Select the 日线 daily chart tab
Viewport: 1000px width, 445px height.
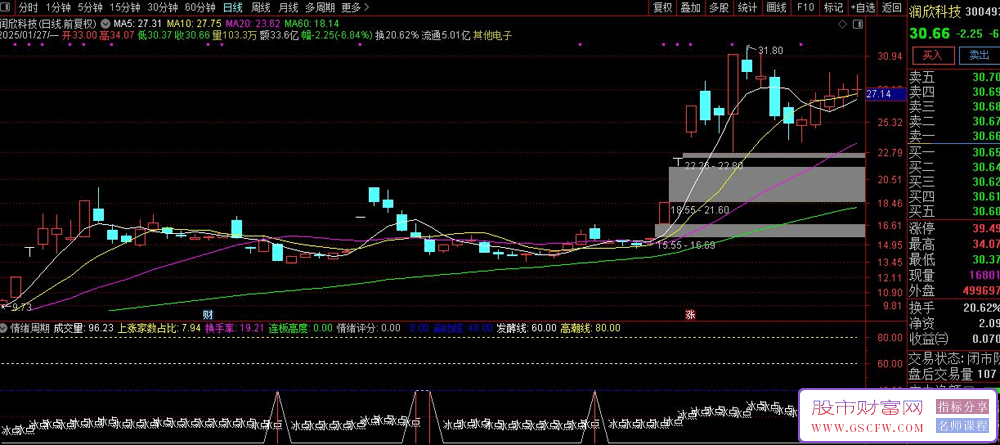point(233,8)
